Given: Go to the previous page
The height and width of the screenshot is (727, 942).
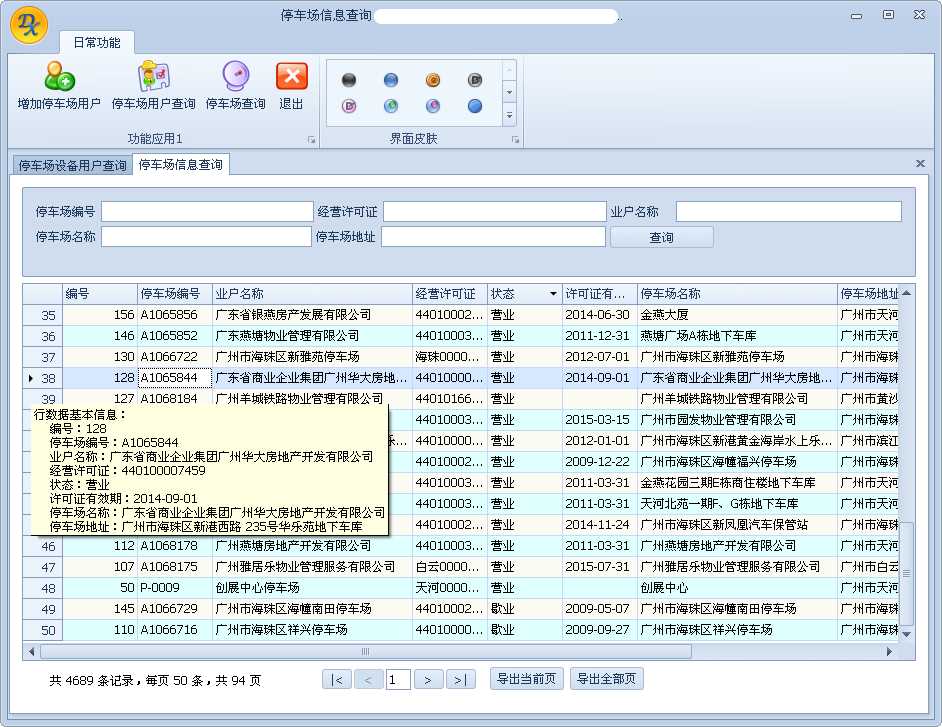Looking at the screenshot, I should coord(368,680).
